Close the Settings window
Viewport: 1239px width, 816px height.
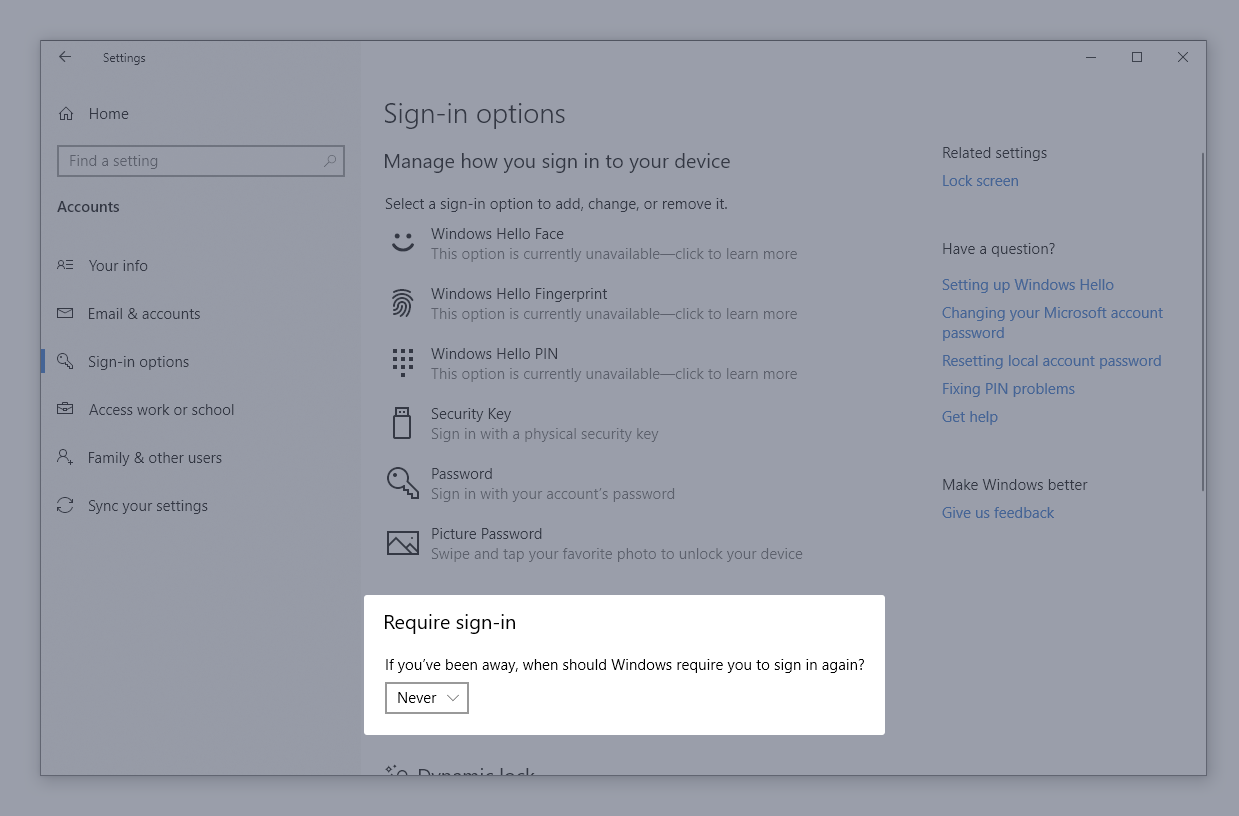(1183, 58)
